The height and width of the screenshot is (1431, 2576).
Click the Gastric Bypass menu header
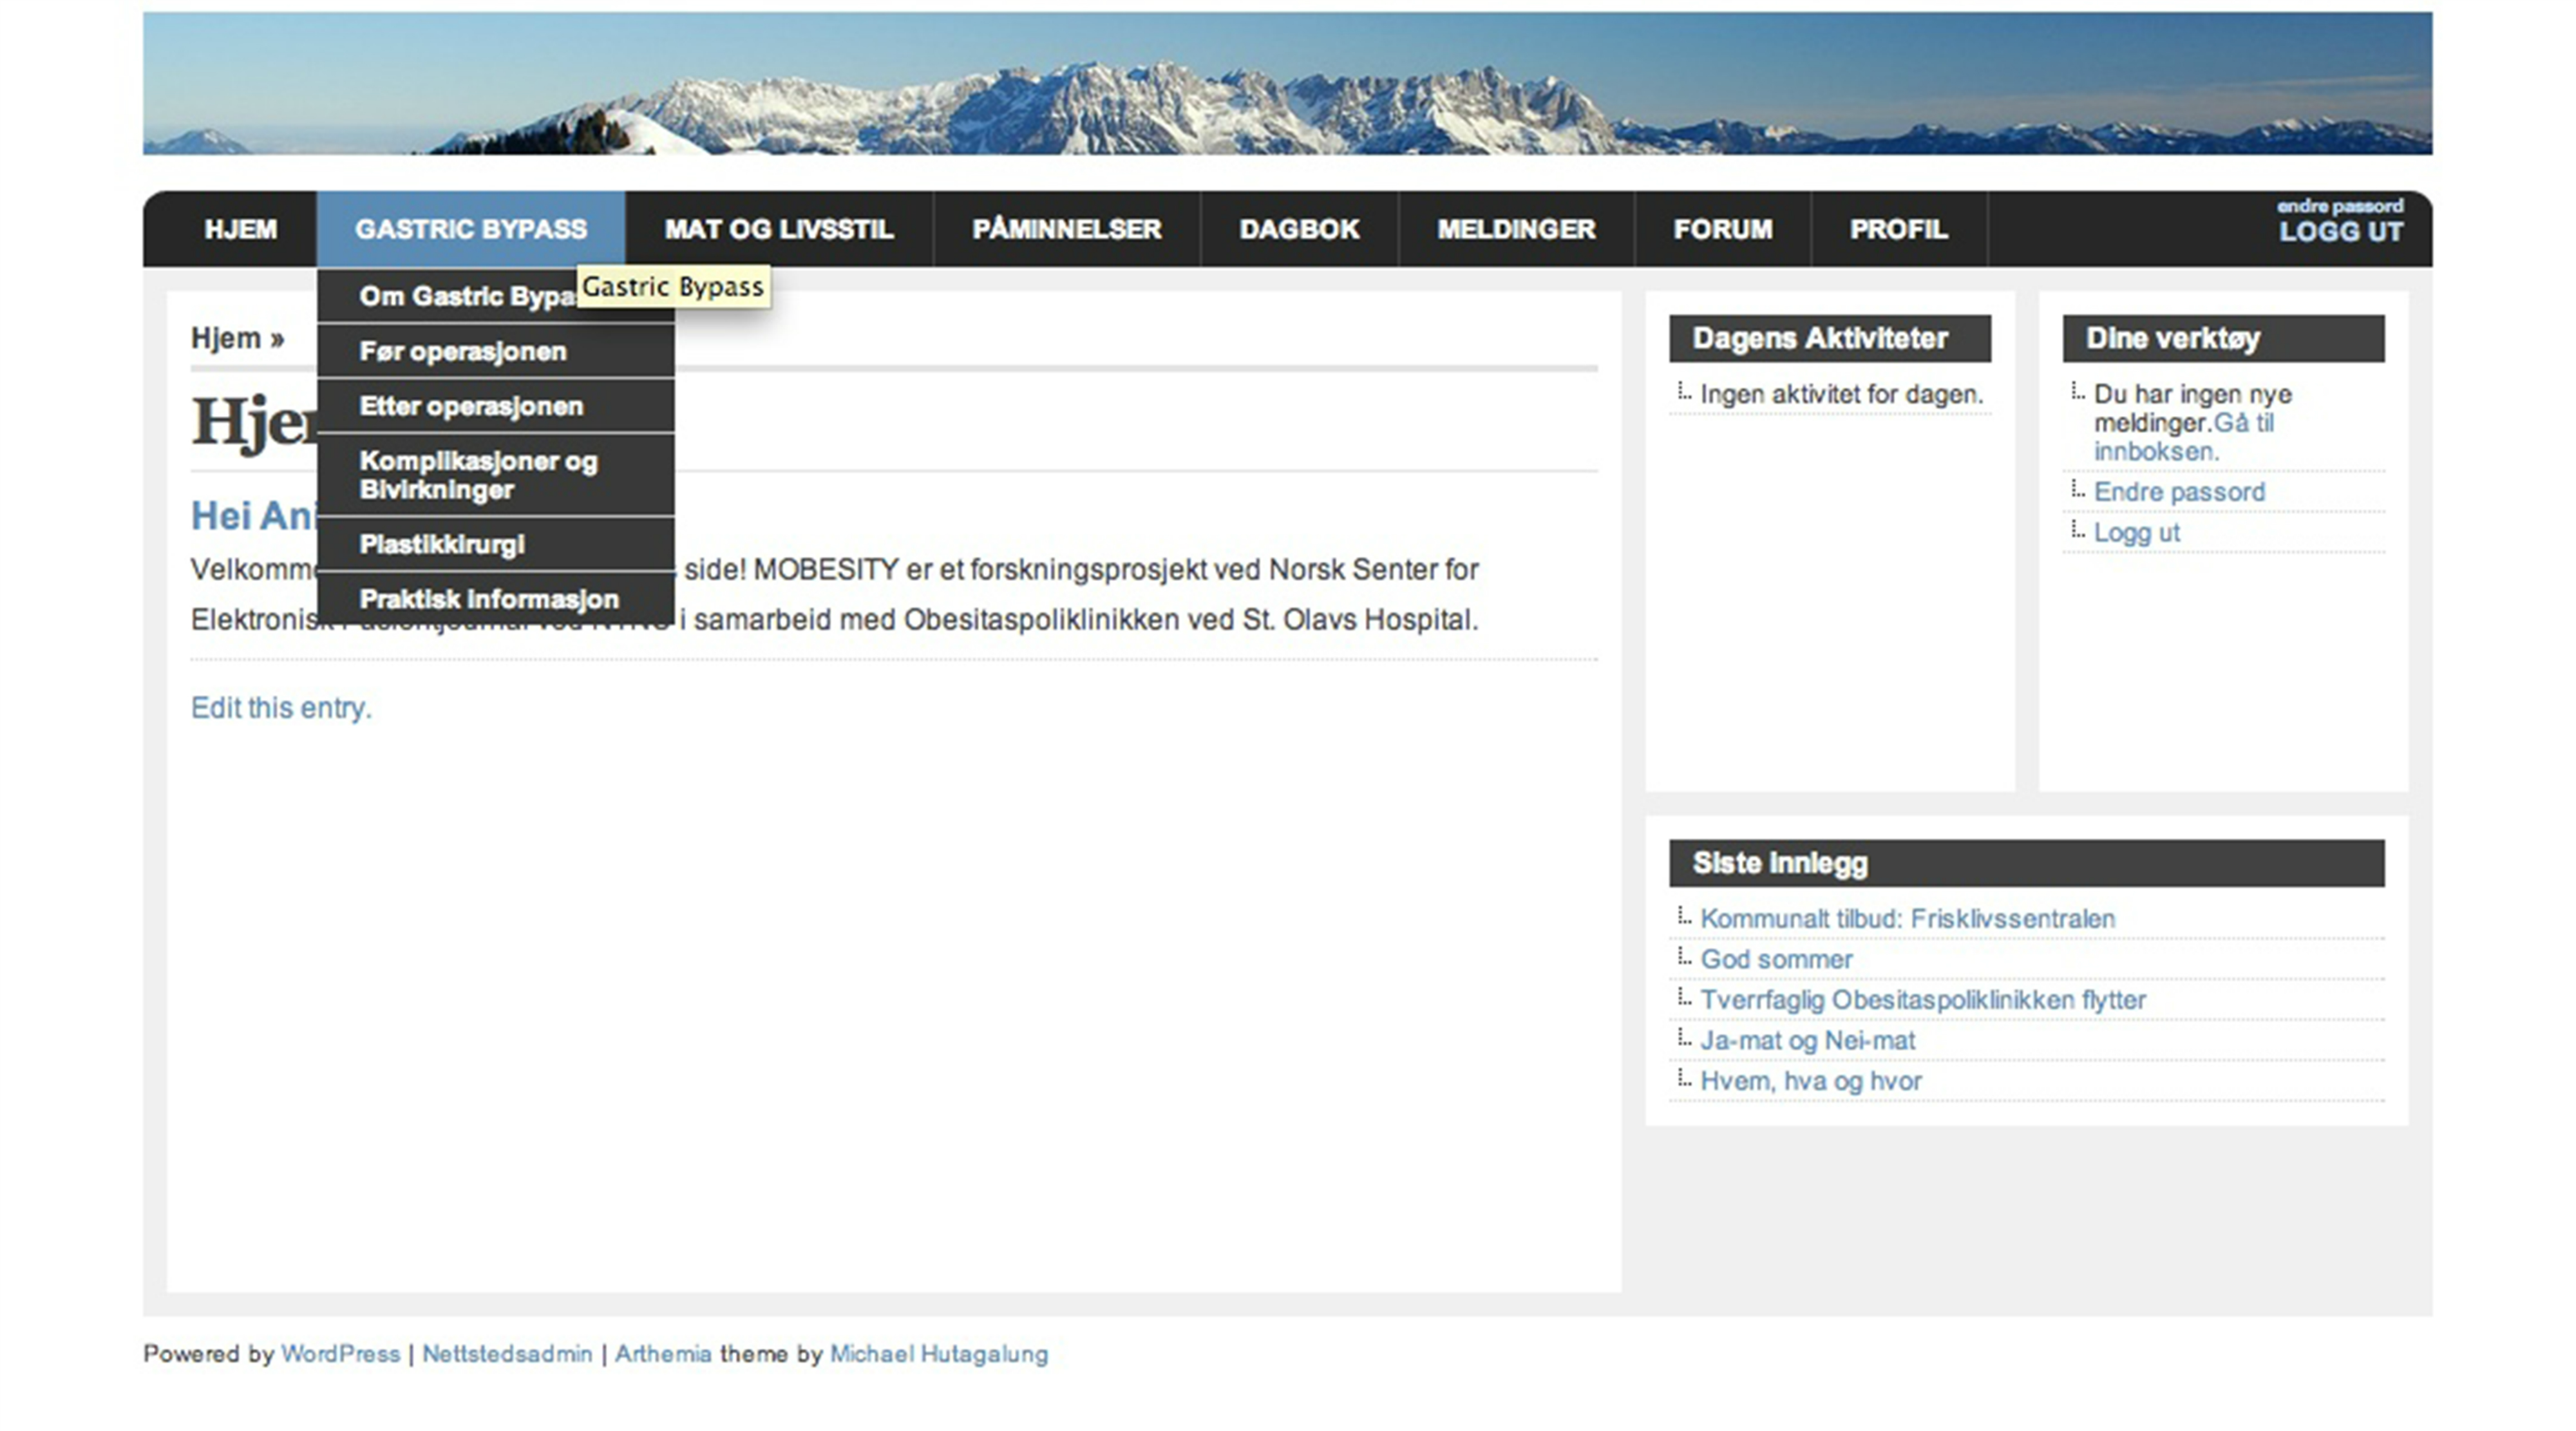point(470,229)
